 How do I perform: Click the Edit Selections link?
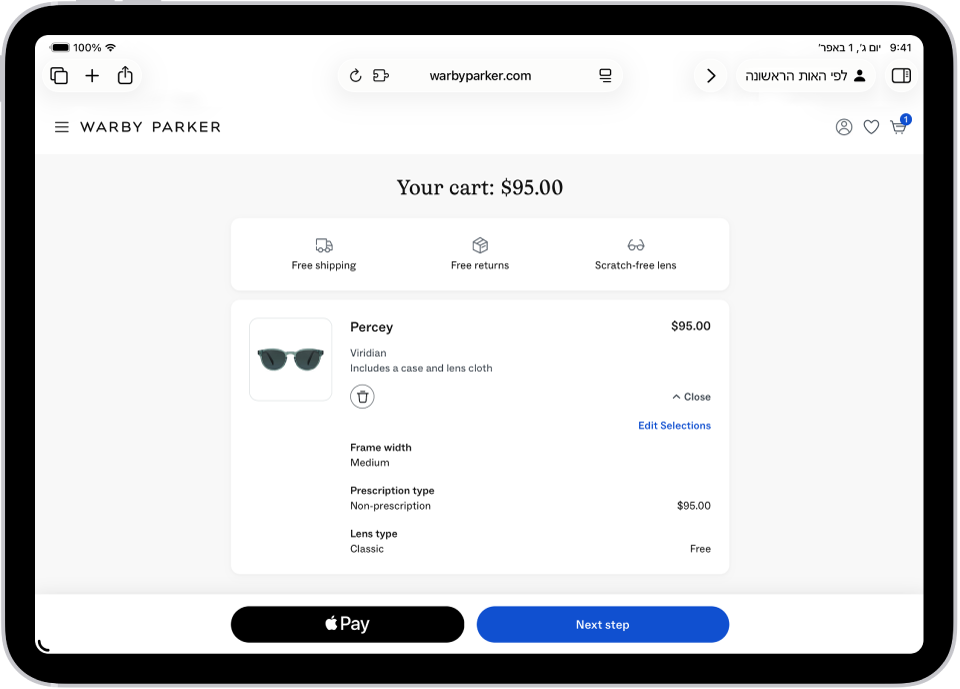[674, 426]
